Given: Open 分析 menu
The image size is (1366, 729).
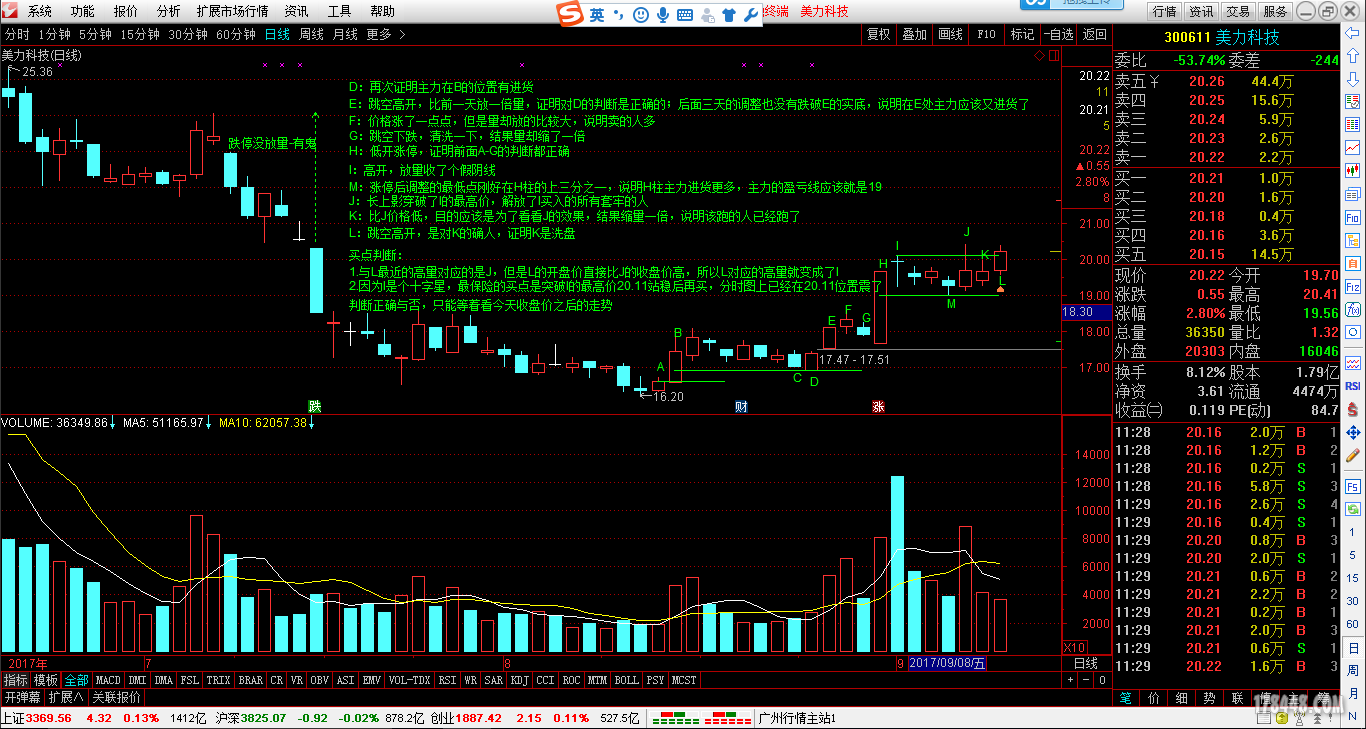Looking at the screenshot, I should pyautogui.click(x=169, y=11).
